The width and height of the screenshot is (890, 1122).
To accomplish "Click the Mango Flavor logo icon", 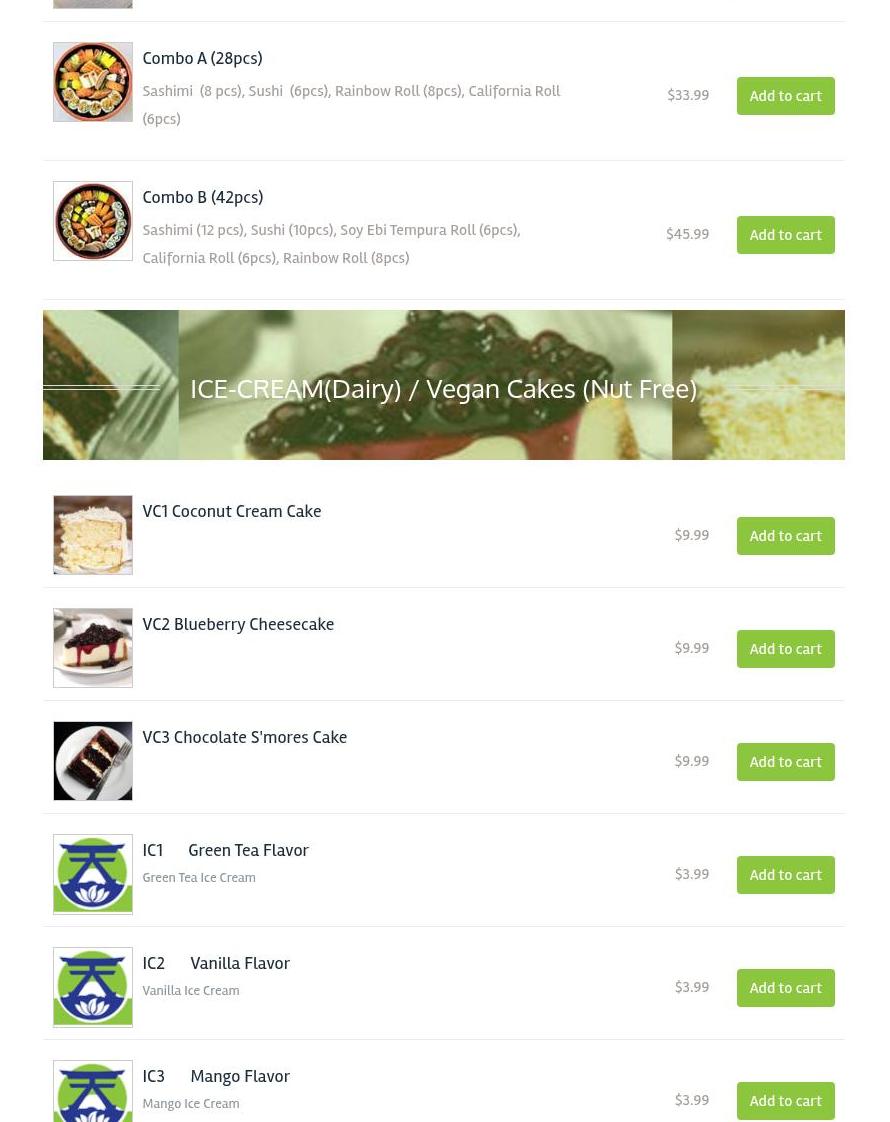I will (93, 1092).
